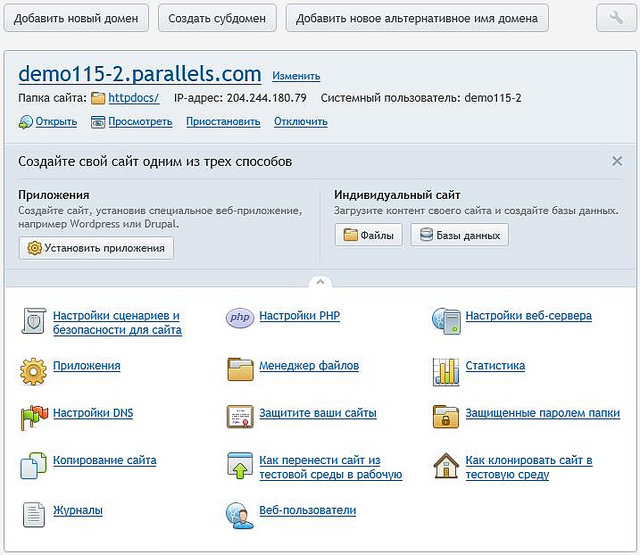Open the Приложения link in the tools list
The image size is (640, 555).
[x=87, y=366]
